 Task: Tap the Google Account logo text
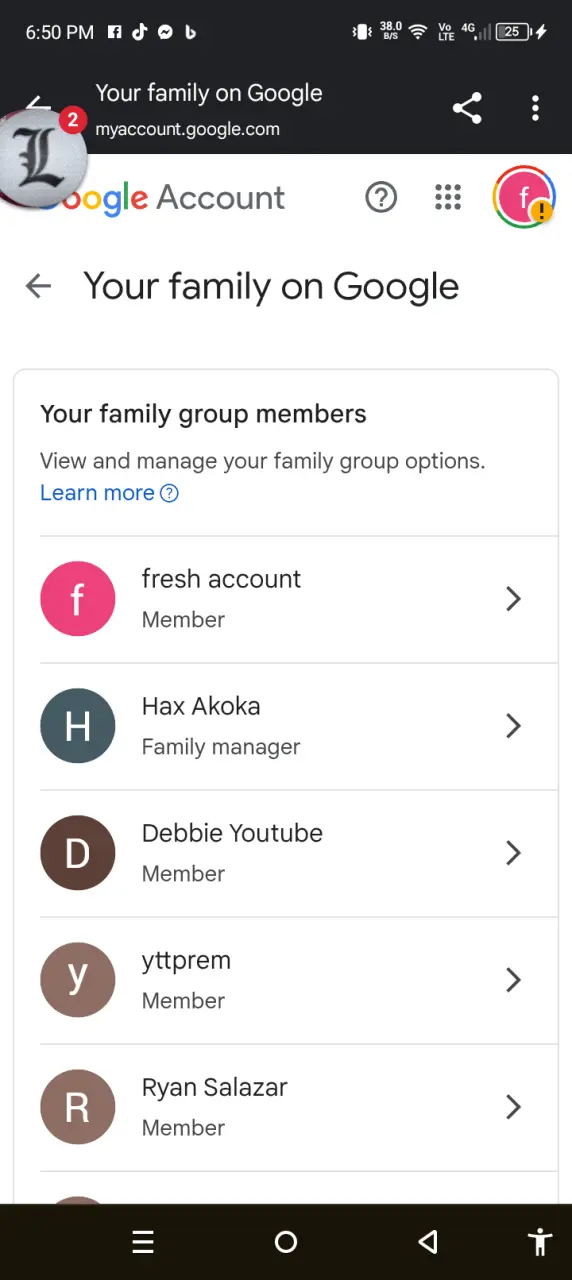162,198
